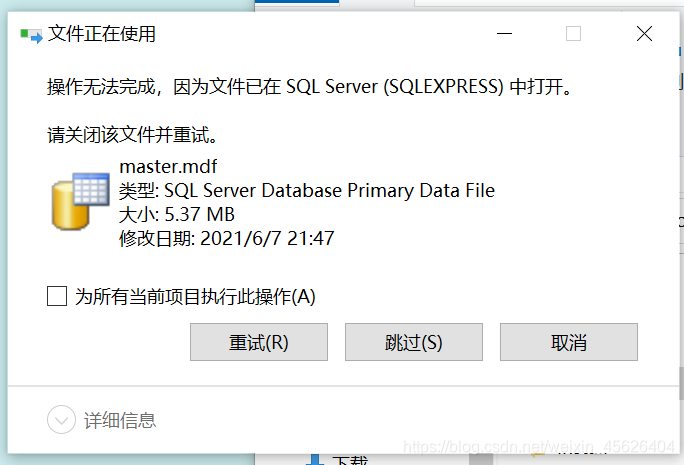Click the 跳过(S) button
684x465 pixels.
point(414,342)
